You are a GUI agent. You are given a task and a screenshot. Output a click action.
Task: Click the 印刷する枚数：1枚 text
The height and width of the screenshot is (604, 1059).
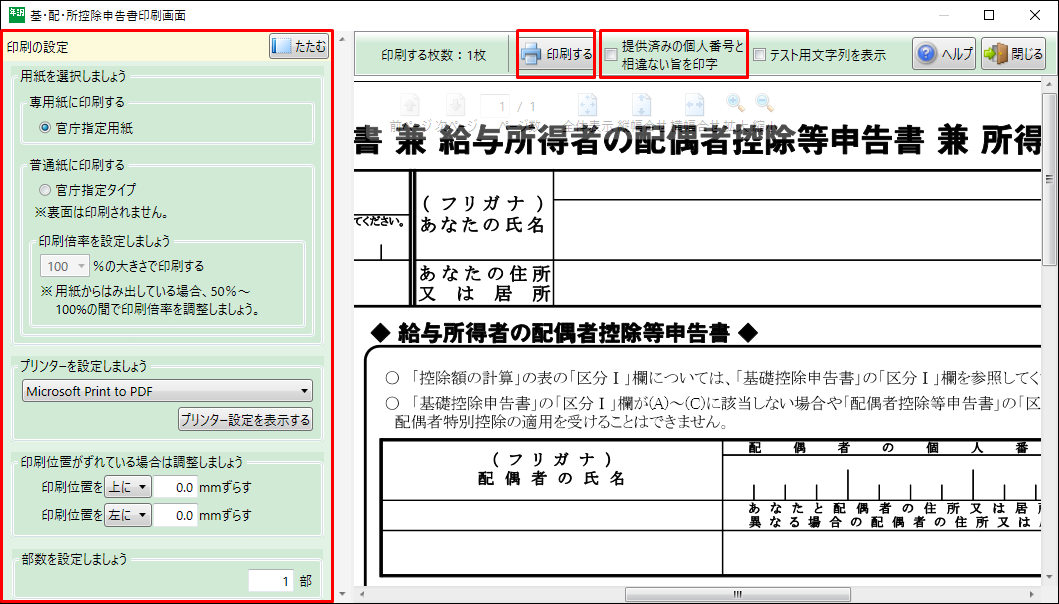coord(433,55)
